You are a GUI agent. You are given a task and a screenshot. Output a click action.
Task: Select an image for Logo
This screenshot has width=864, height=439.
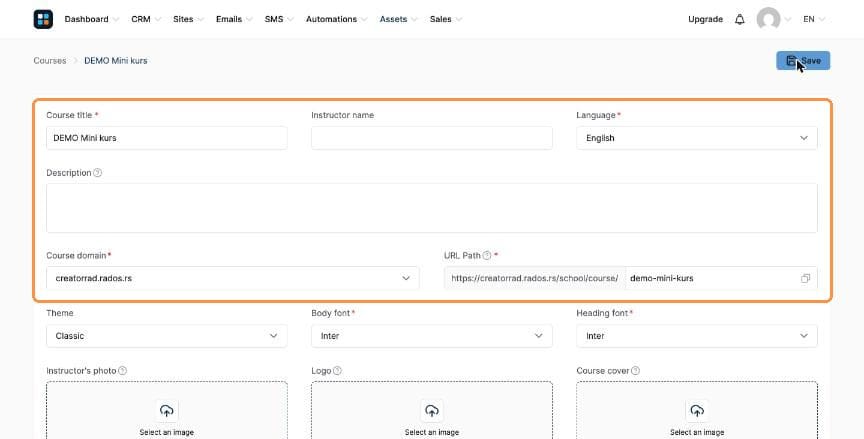point(431,432)
